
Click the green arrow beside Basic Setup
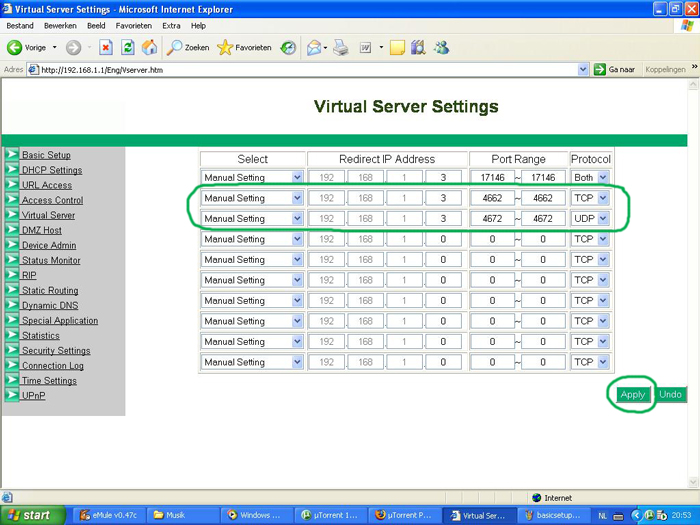12,154
